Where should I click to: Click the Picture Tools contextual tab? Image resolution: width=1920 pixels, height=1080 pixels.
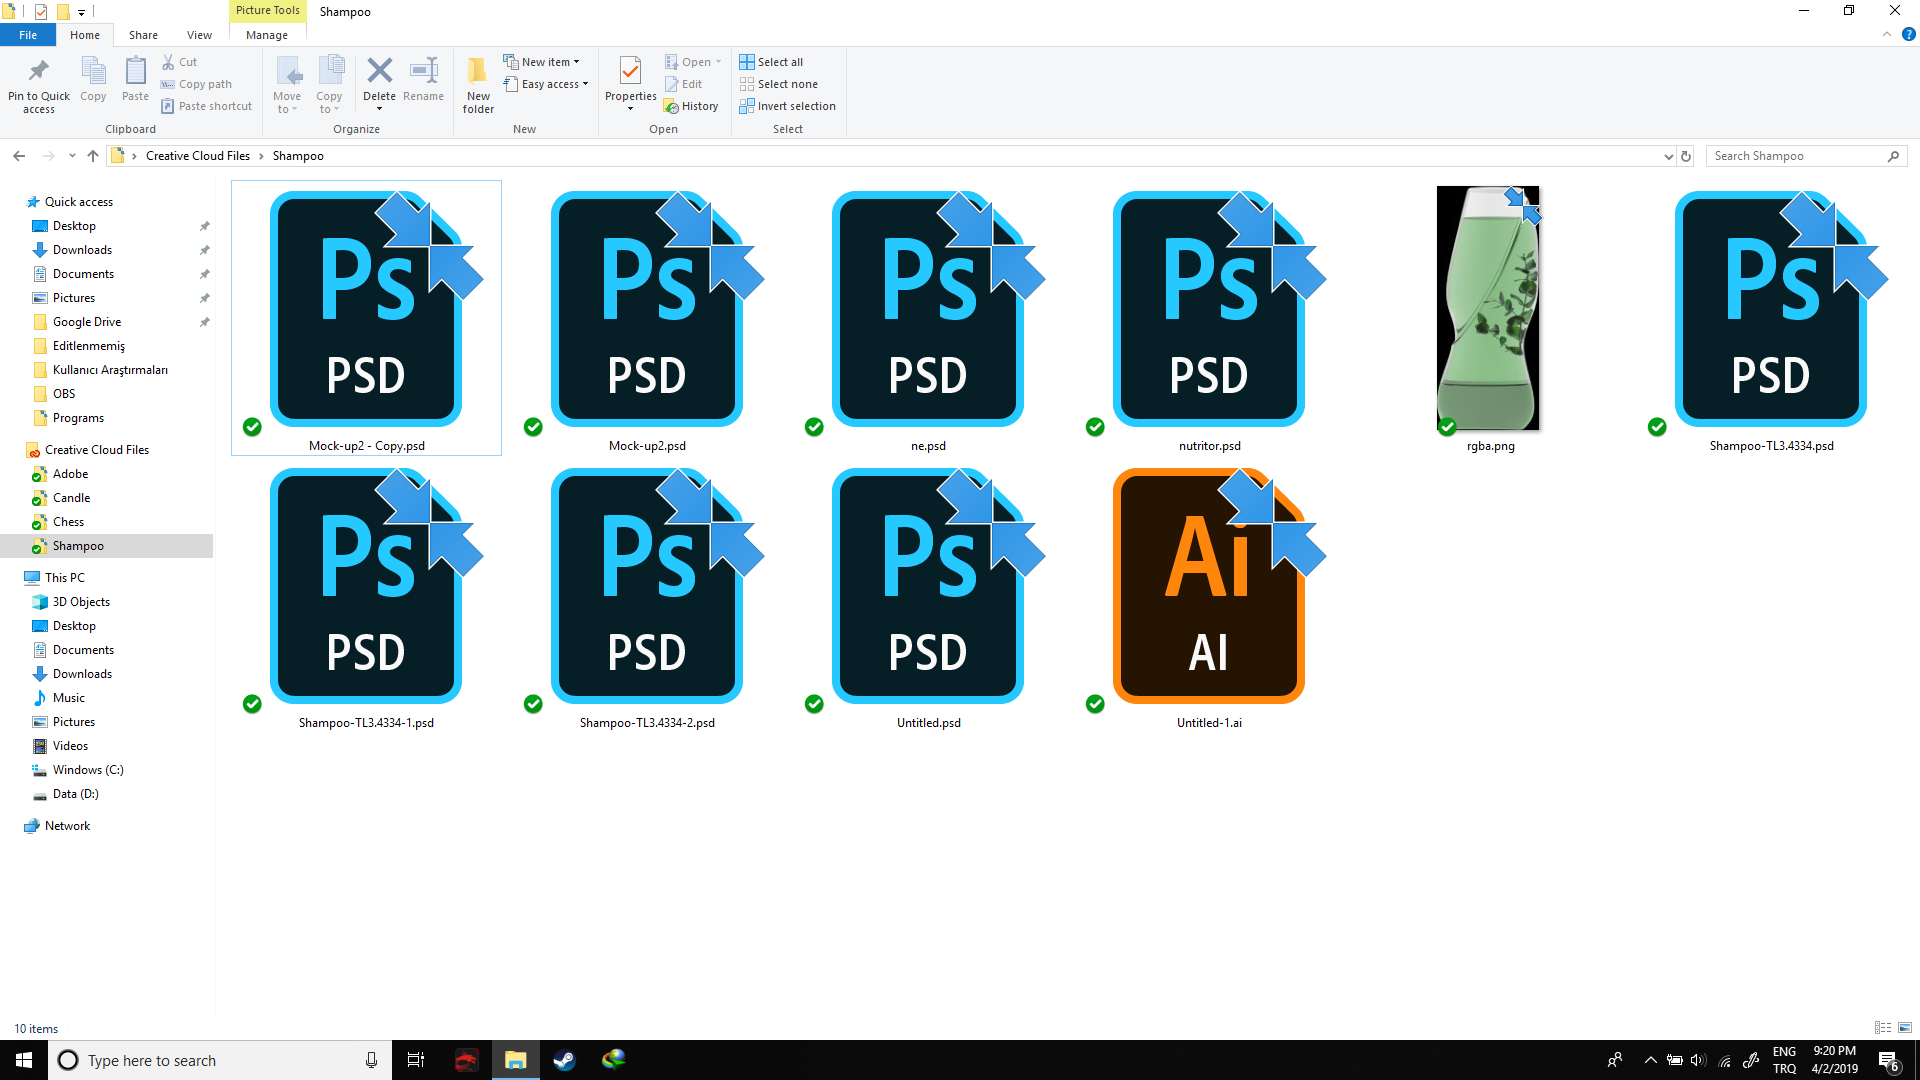[x=267, y=10]
